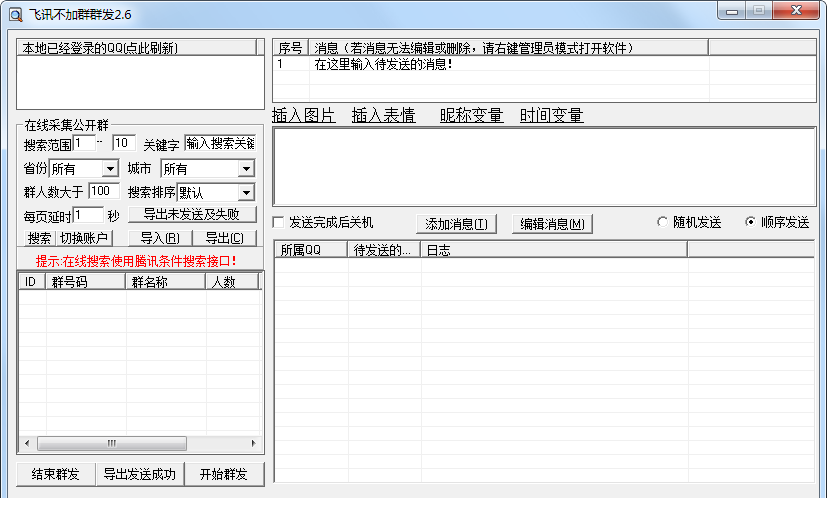Click ID column header in group list
This screenshot has height=521, width=827.
click(32, 282)
